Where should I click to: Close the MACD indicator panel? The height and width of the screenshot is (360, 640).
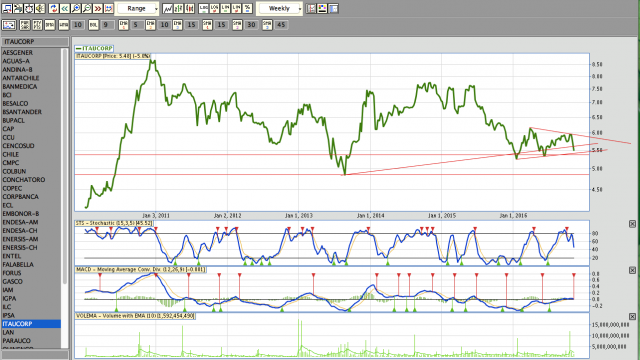632,270
